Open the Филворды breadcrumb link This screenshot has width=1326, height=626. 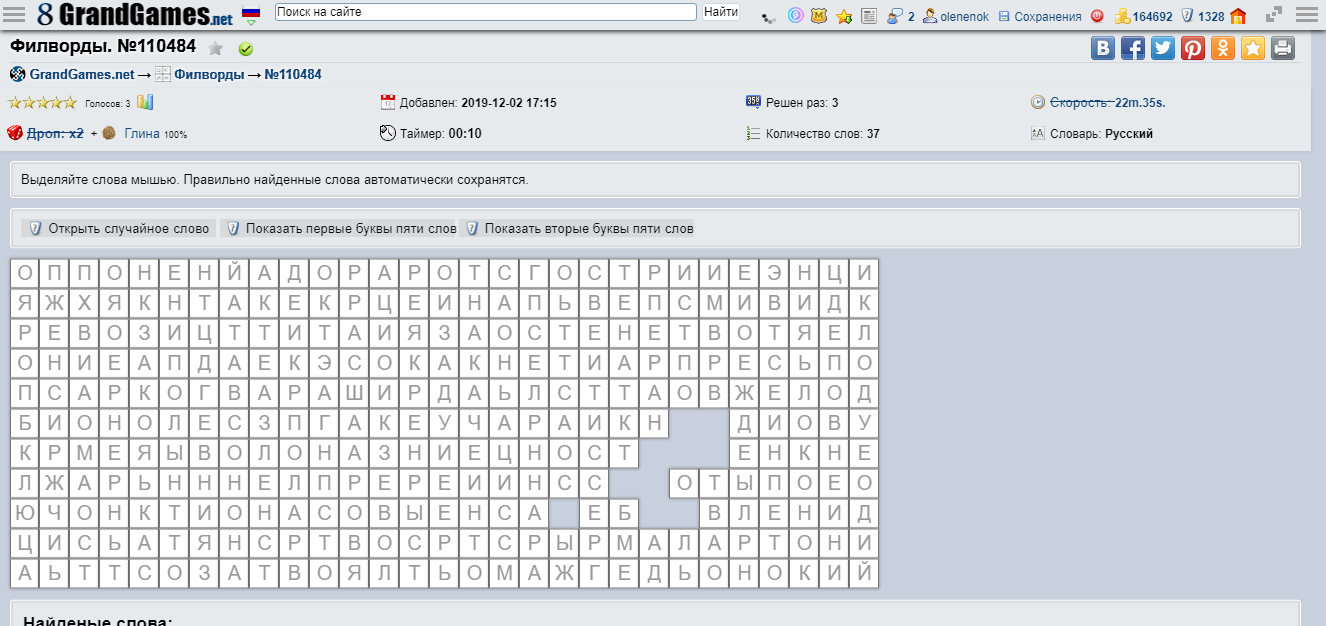[209, 74]
